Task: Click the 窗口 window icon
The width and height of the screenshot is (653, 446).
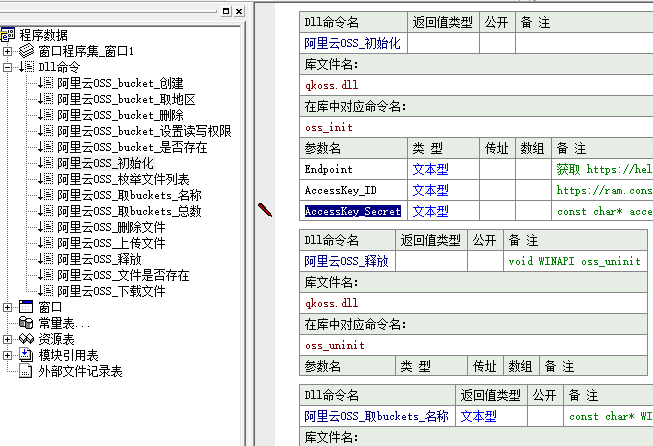Action: click(x=26, y=307)
